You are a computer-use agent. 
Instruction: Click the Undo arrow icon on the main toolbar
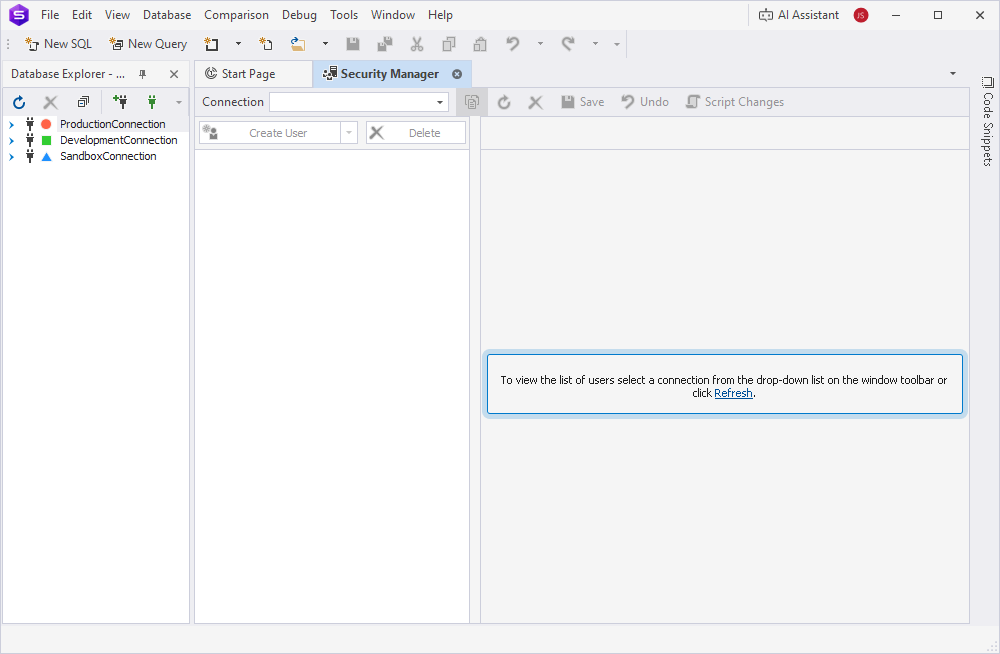511,44
